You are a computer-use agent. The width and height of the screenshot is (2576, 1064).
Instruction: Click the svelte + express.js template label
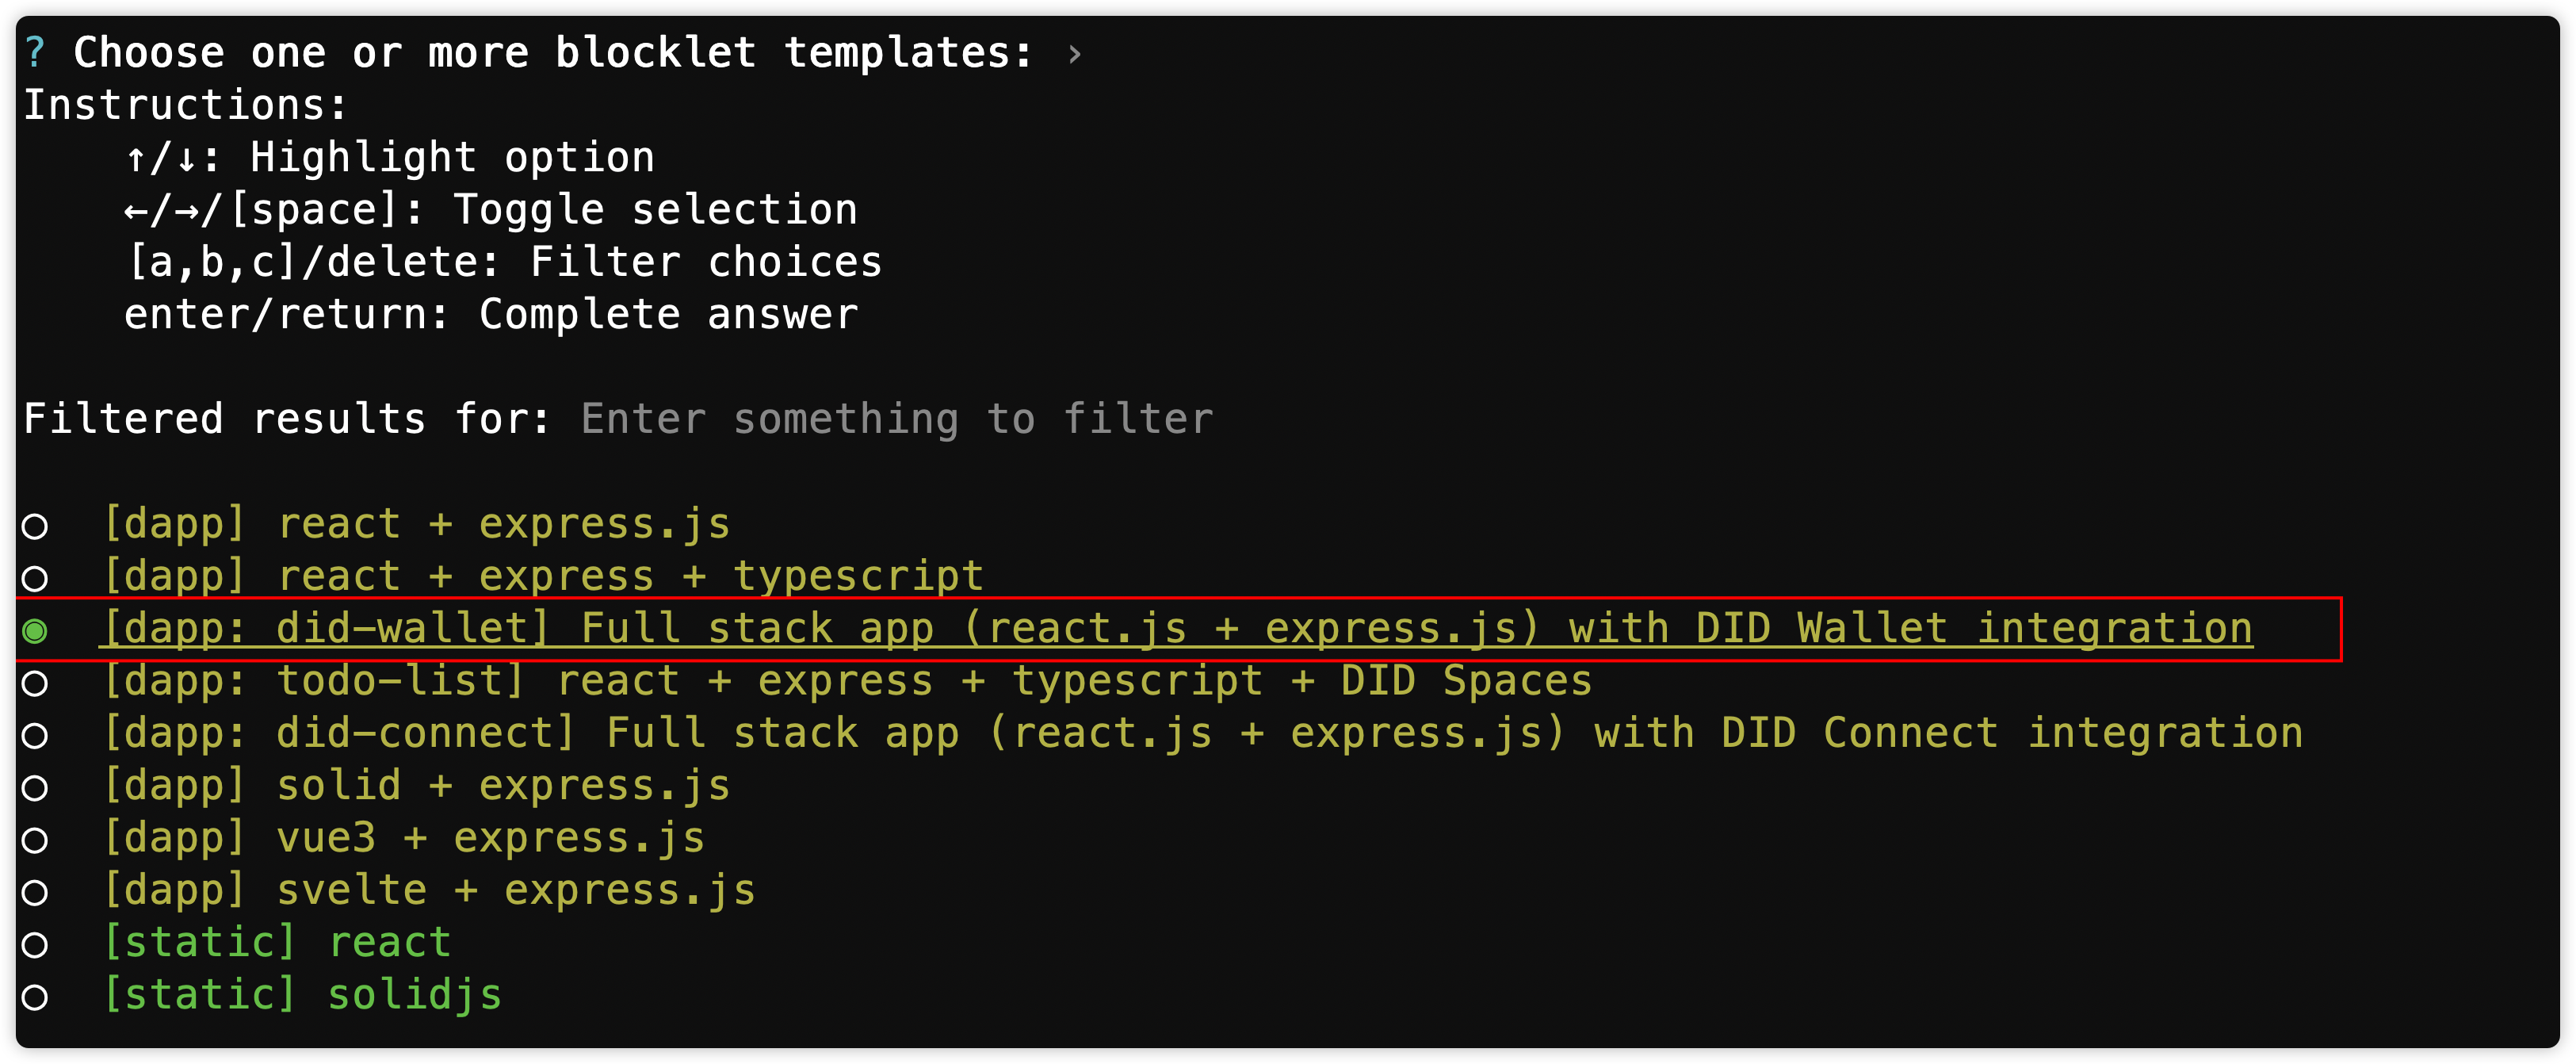pos(429,890)
